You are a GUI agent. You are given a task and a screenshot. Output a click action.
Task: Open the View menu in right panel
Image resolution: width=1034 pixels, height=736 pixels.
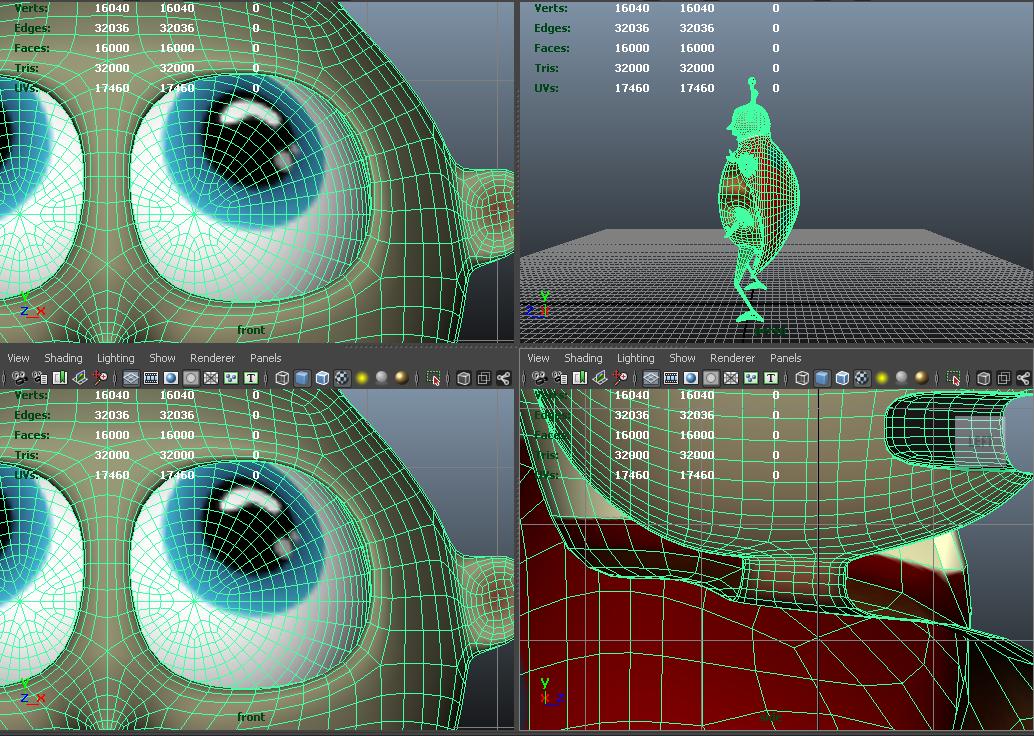(x=538, y=358)
